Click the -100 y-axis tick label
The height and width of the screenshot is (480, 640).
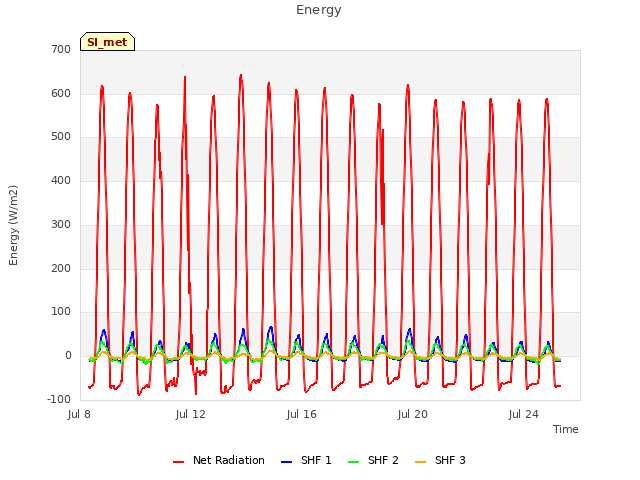(x=59, y=400)
